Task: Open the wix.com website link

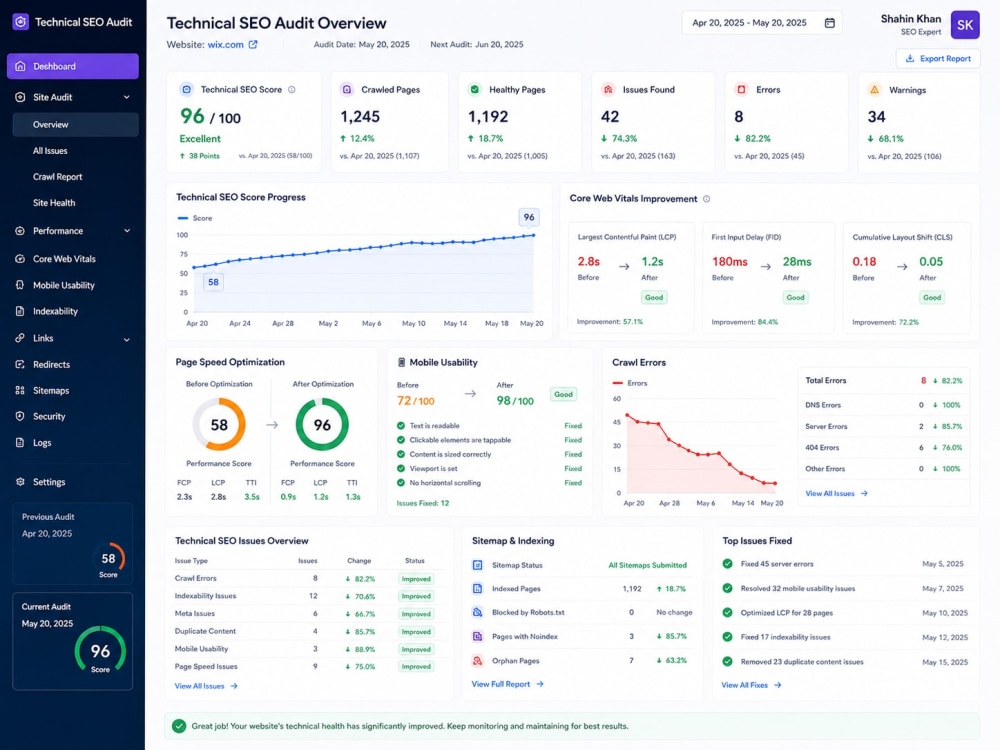Action: click(225, 45)
